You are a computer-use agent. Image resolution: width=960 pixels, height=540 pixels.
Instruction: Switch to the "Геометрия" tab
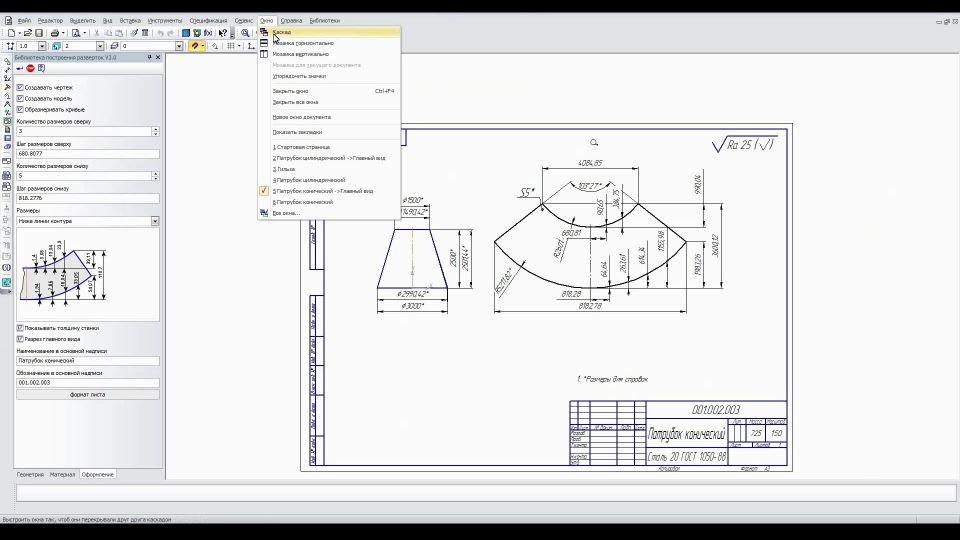tap(31, 474)
